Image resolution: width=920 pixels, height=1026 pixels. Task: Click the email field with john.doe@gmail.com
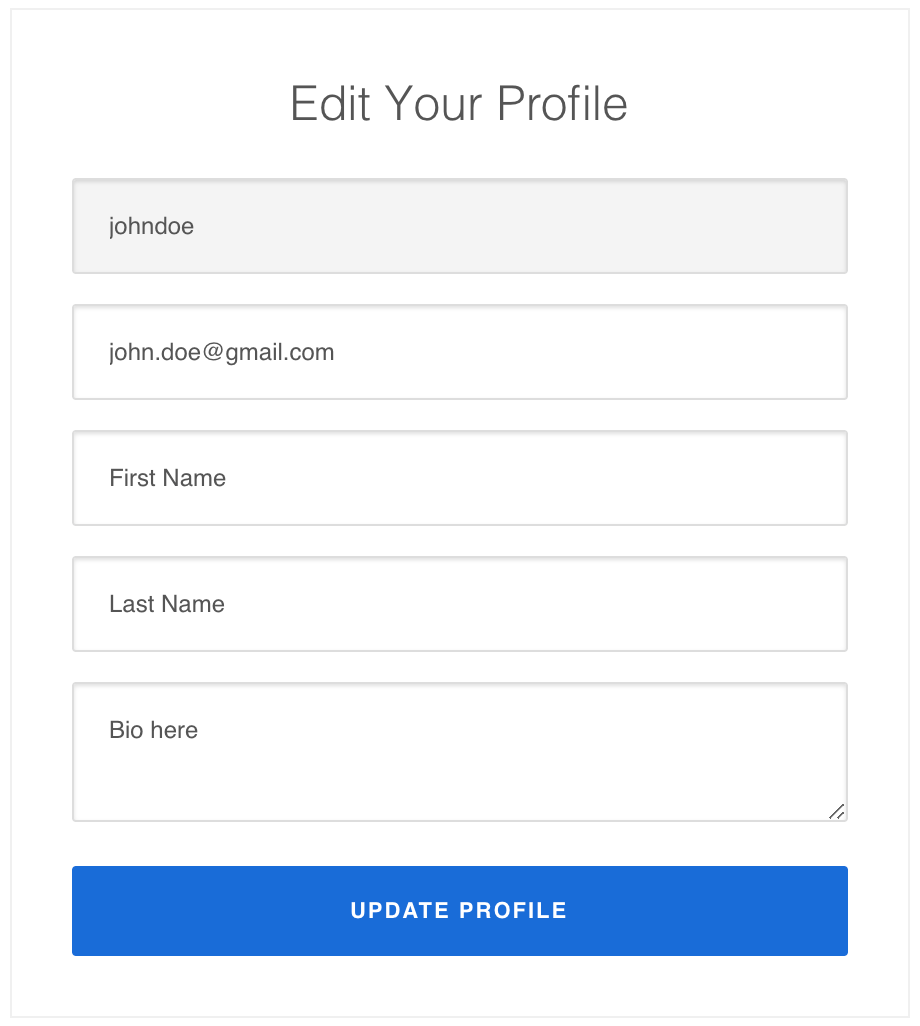(x=460, y=352)
